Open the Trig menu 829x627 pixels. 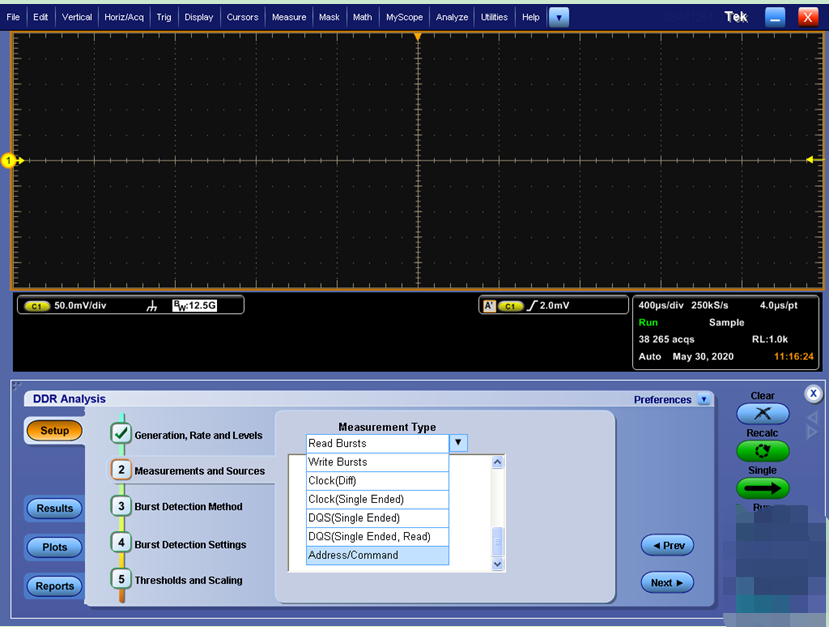(x=164, y=17)
